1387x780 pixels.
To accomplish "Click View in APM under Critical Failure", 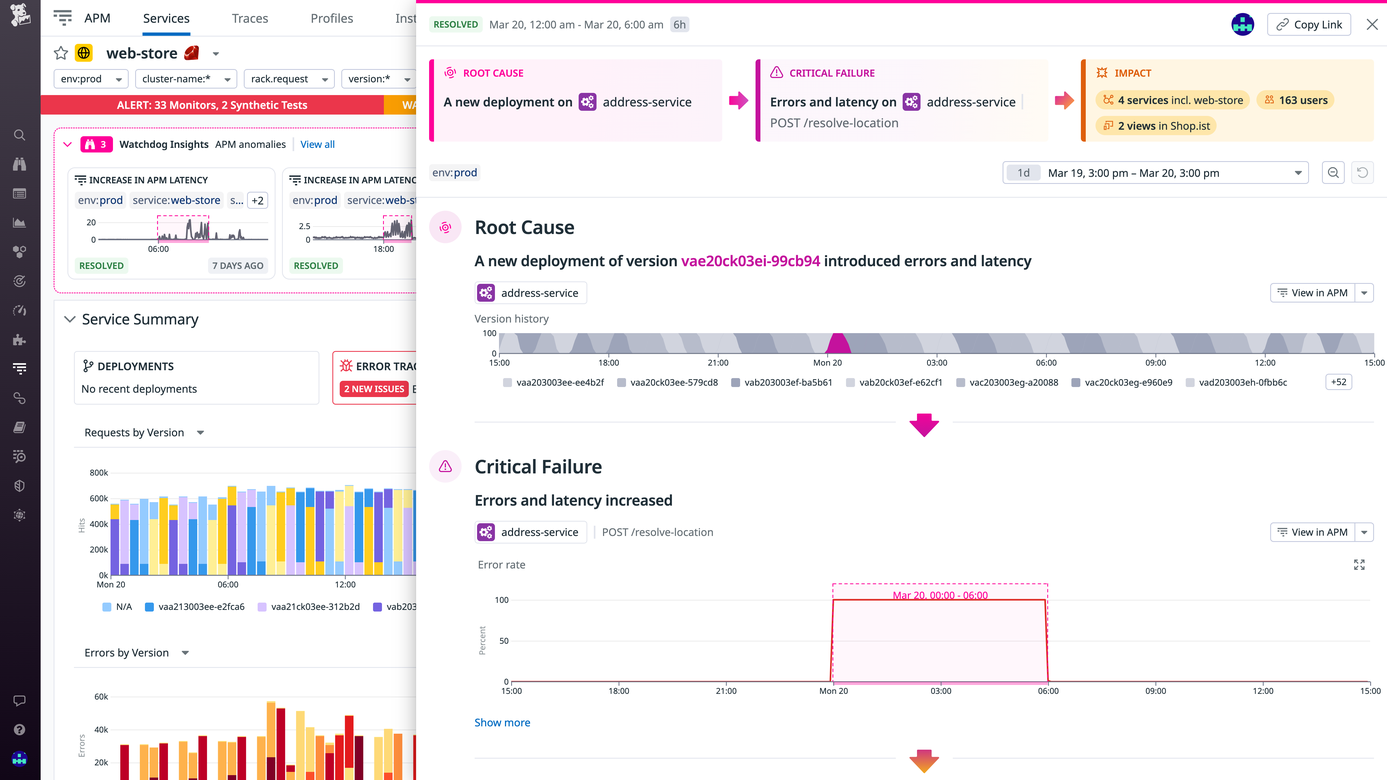I will click(x=1312, y=532).
